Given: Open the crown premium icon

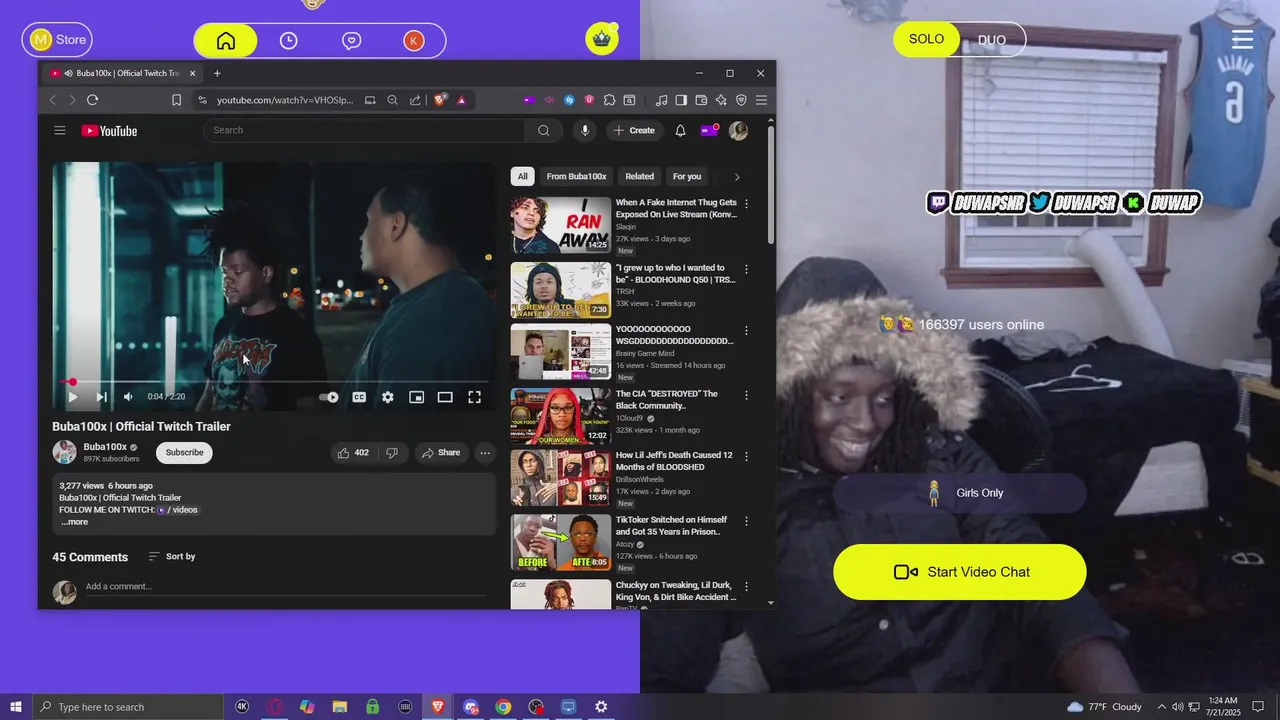Looking at the screenshot, I should [x=602, y=39].
